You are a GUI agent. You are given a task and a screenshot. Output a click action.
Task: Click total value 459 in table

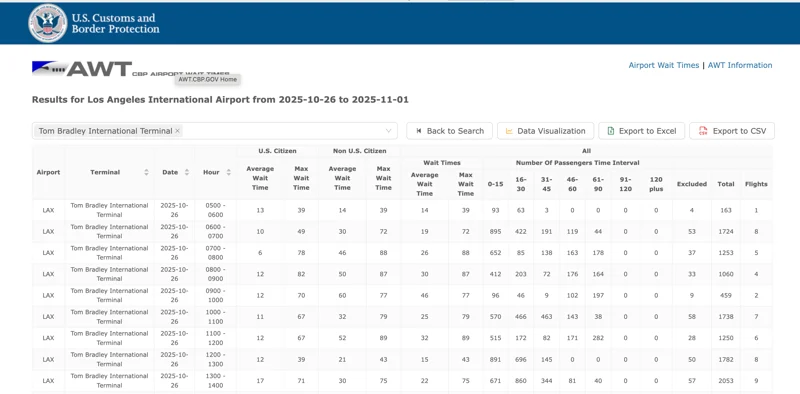(726, 296)
